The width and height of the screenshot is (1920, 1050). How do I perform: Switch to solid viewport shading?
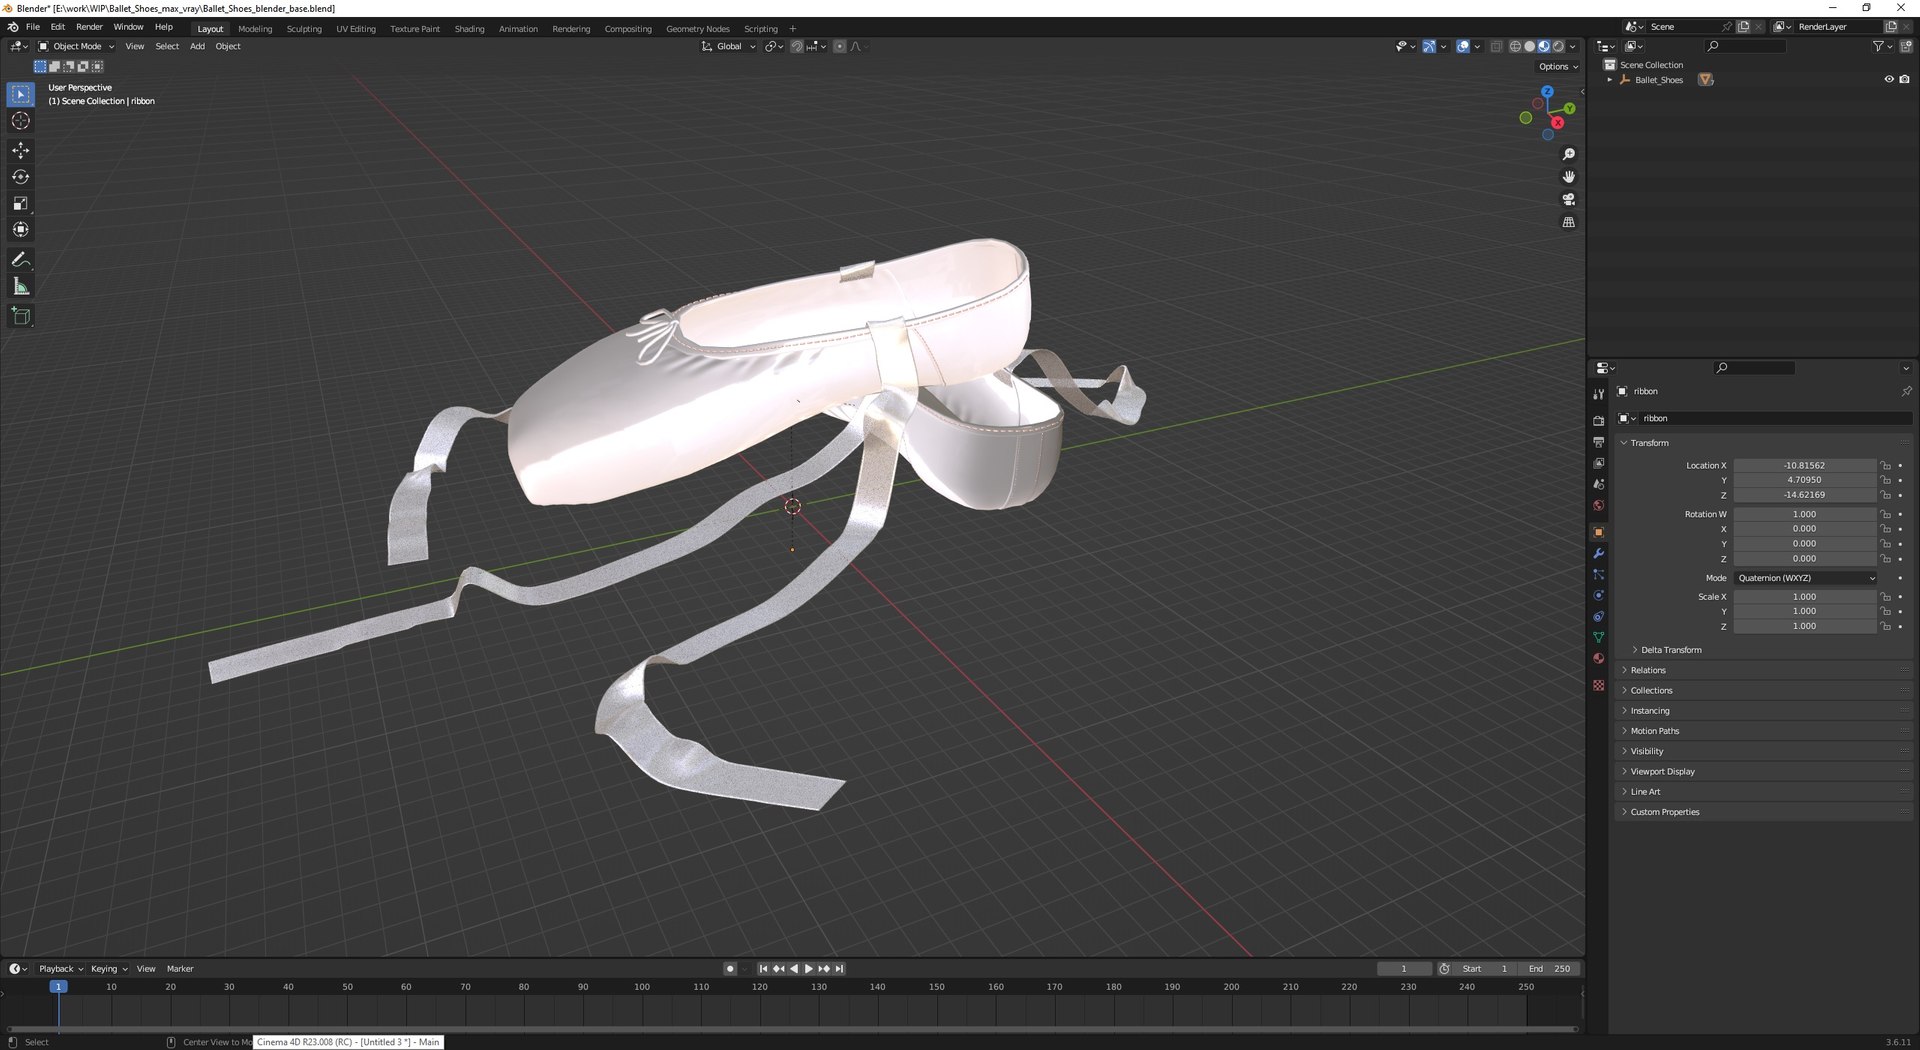pos(1529,46)
